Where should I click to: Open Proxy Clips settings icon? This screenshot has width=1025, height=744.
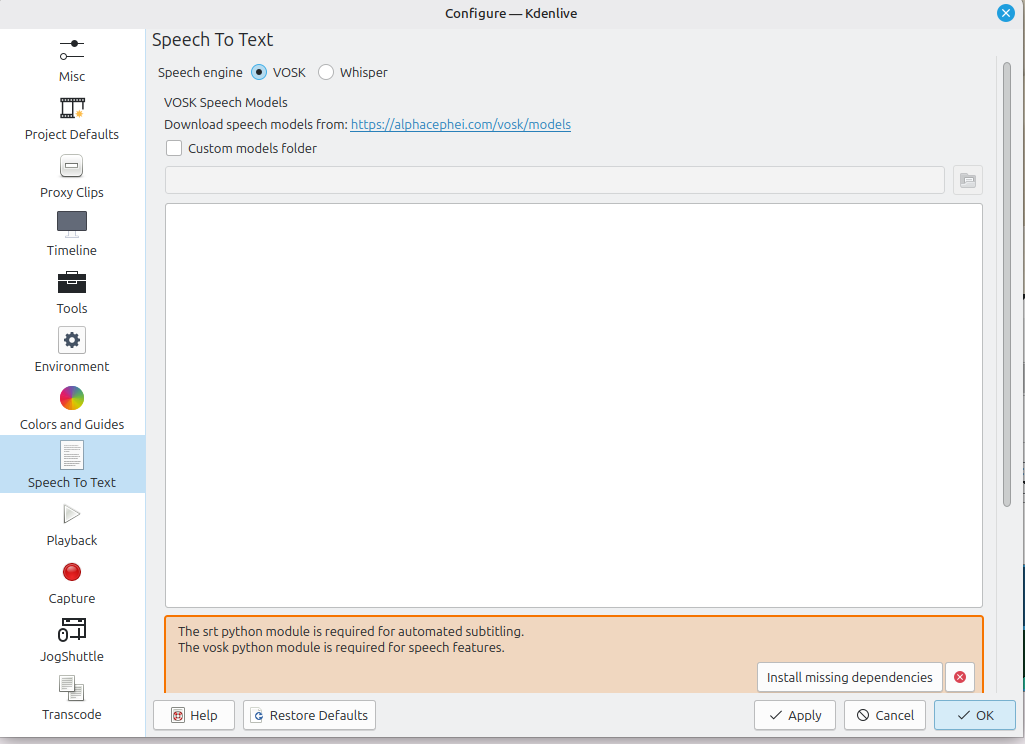pyautogui.click(x=72, y=166)
